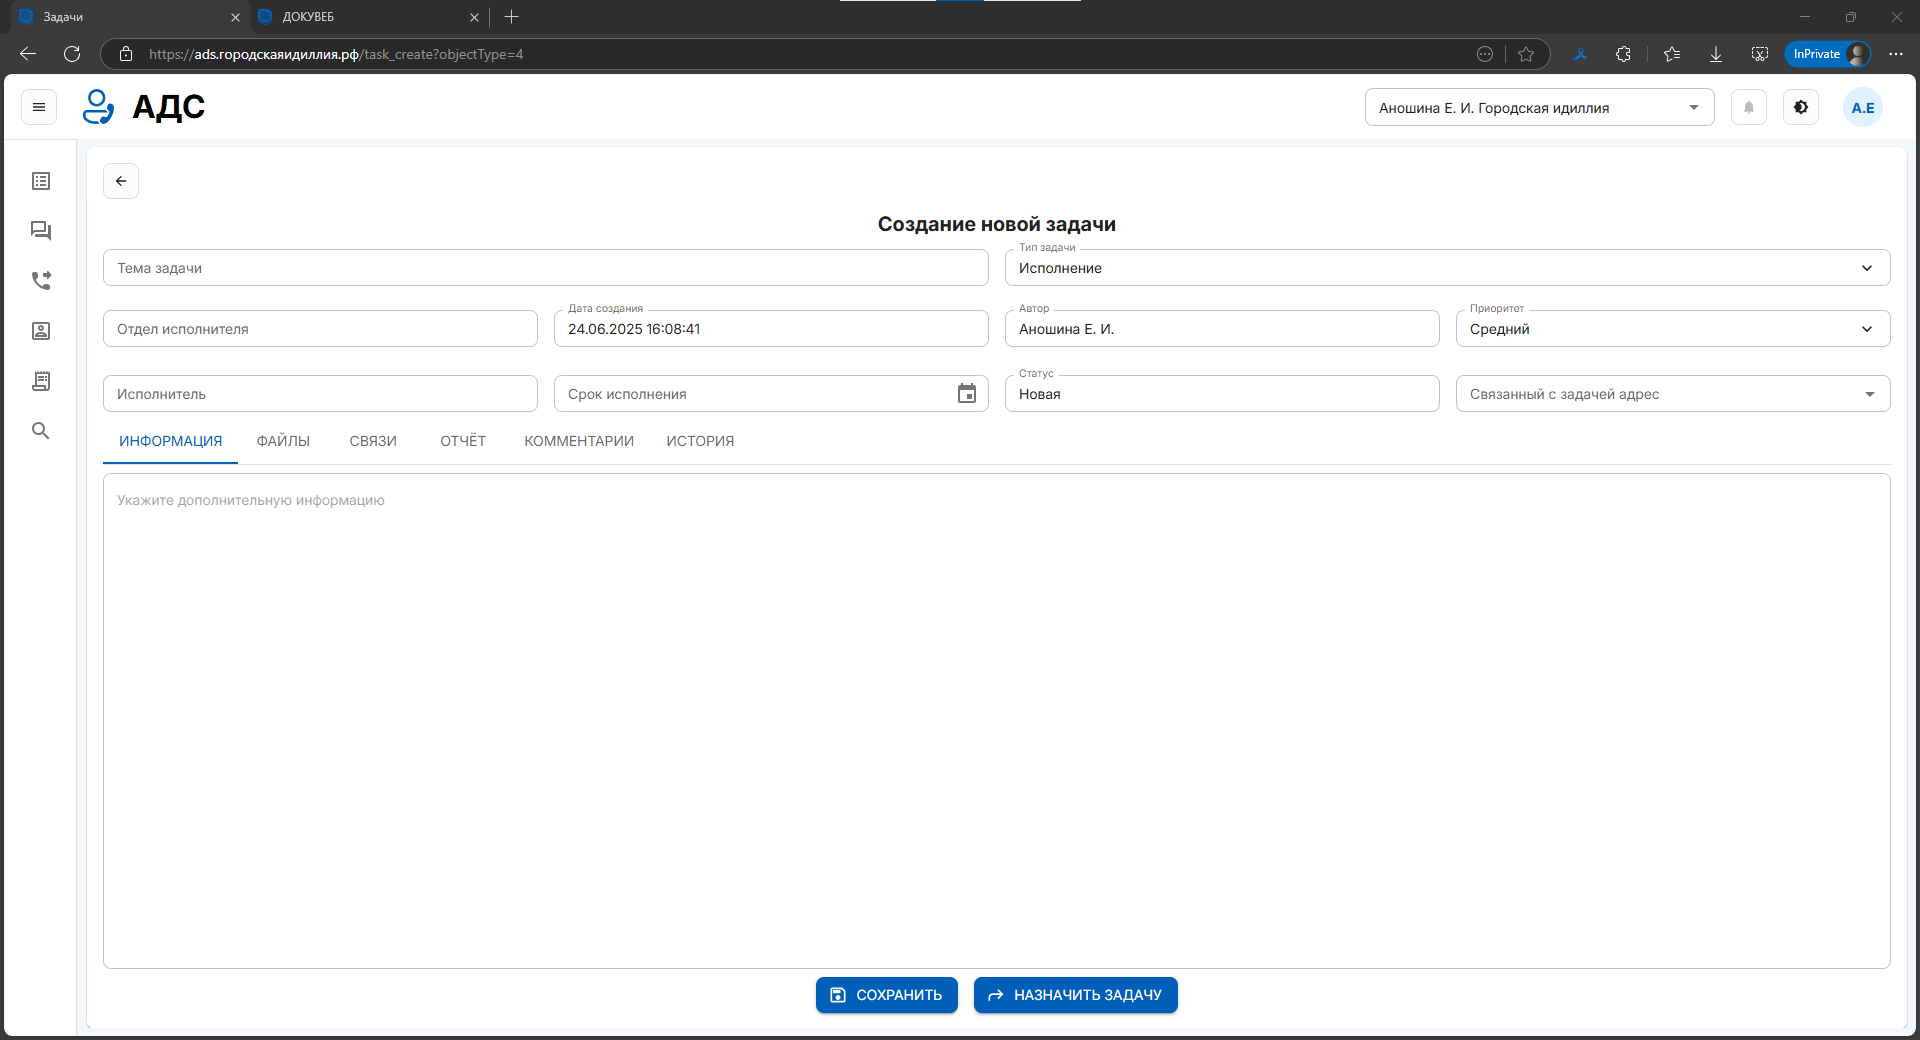Screen dimensions: 1920x1040
Task: Open the hamburger menu button
Action: pyautogui.click(x=39, y=107)
